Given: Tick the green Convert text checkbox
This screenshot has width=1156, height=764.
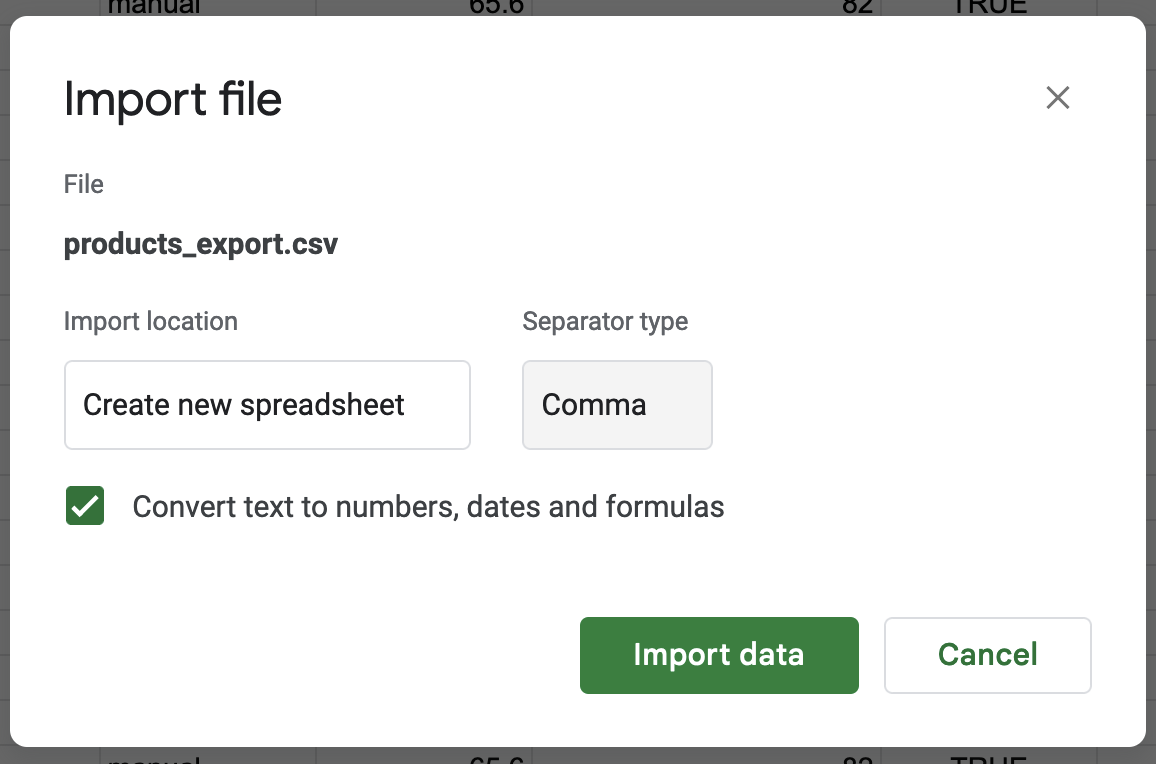Looking at the screenshot, I should pyautogui.click(x=85, y=506).
